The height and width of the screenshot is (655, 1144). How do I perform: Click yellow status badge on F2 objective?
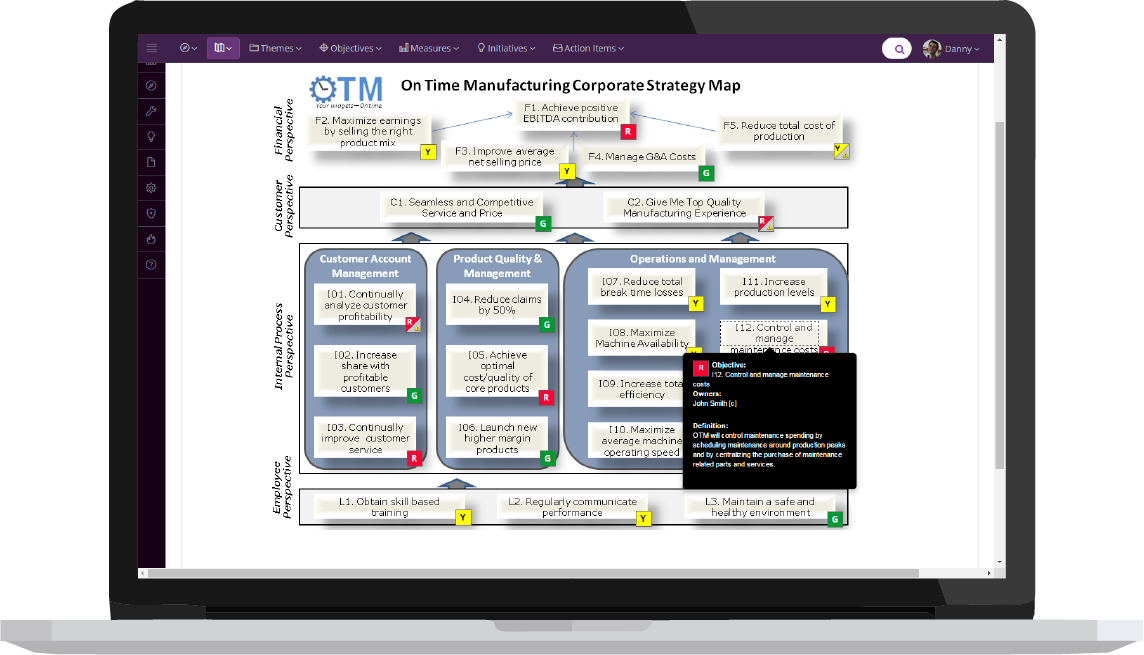[x=428, y=152]
